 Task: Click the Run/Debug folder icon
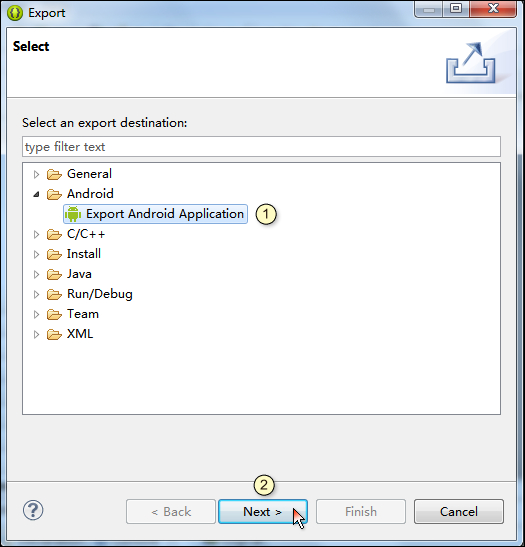[54, 294]
